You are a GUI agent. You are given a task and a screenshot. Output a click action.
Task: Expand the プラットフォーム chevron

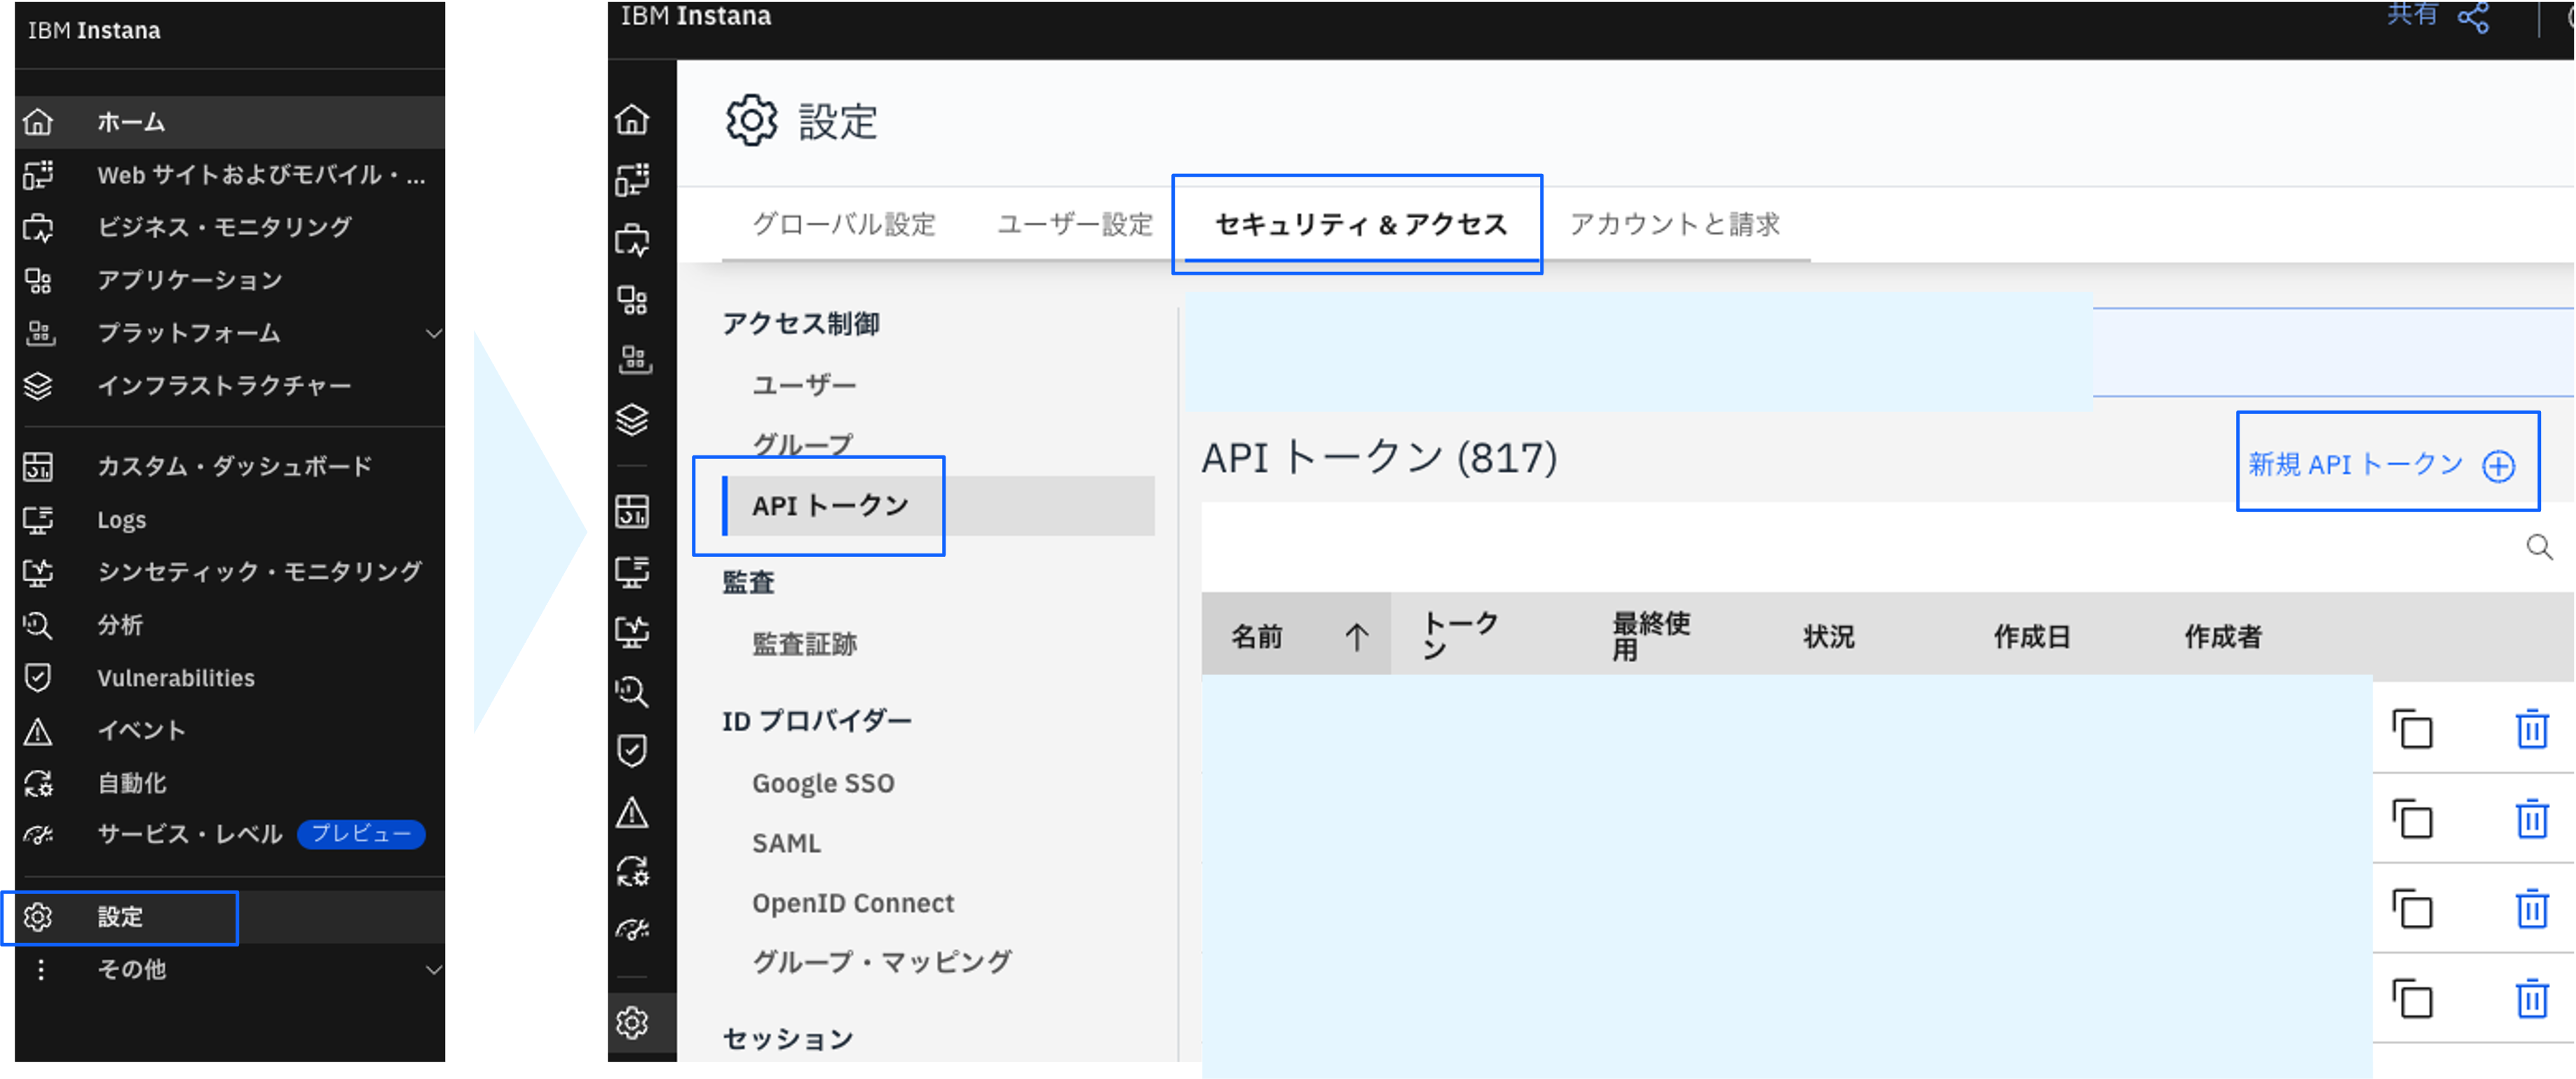click(x=433, y=333)
